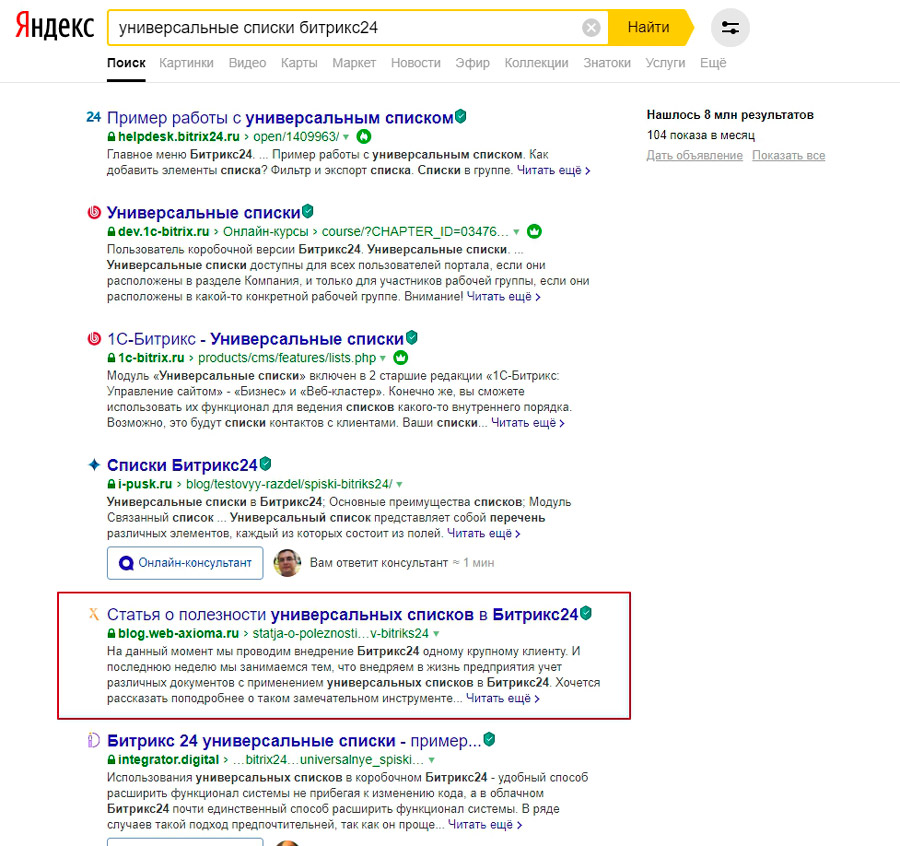Click the consultant avatar photo near Онлайн-консультант
This screenshot has width=900, height=846.
click(x=288, y=563)
